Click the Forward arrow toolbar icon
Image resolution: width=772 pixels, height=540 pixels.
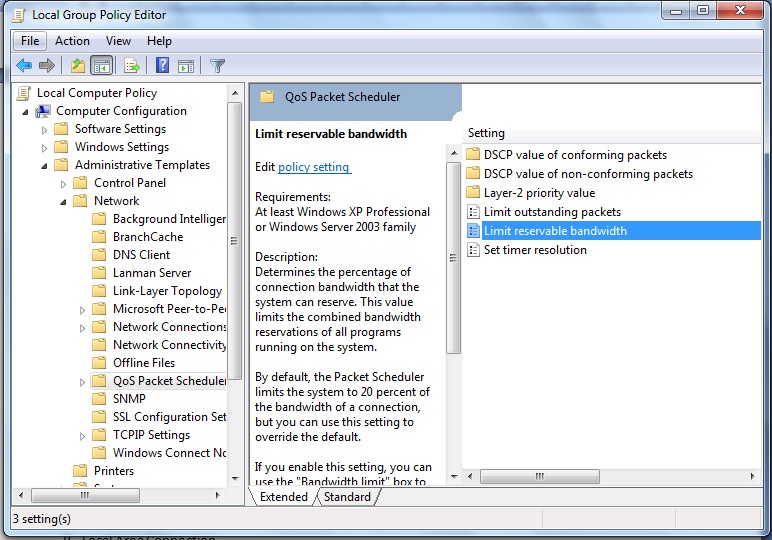[47, 65]
